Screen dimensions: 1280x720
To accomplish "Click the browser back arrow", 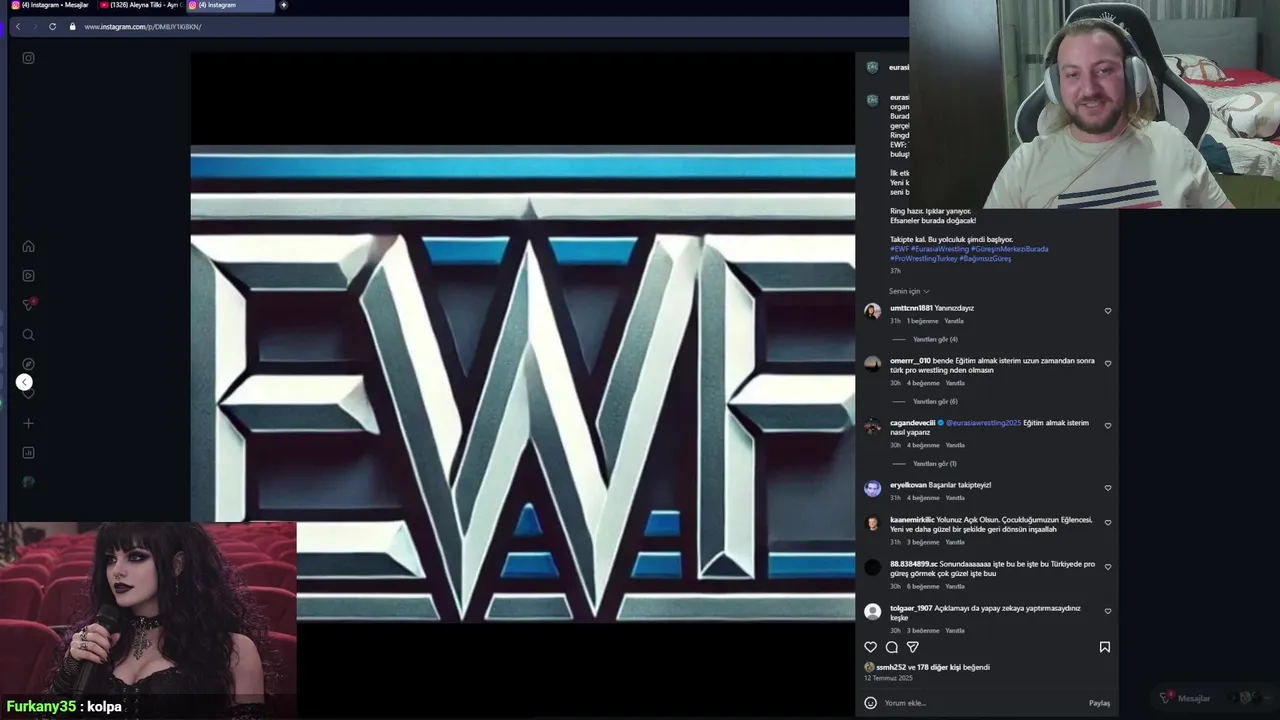I will click(x=18, y=26).
